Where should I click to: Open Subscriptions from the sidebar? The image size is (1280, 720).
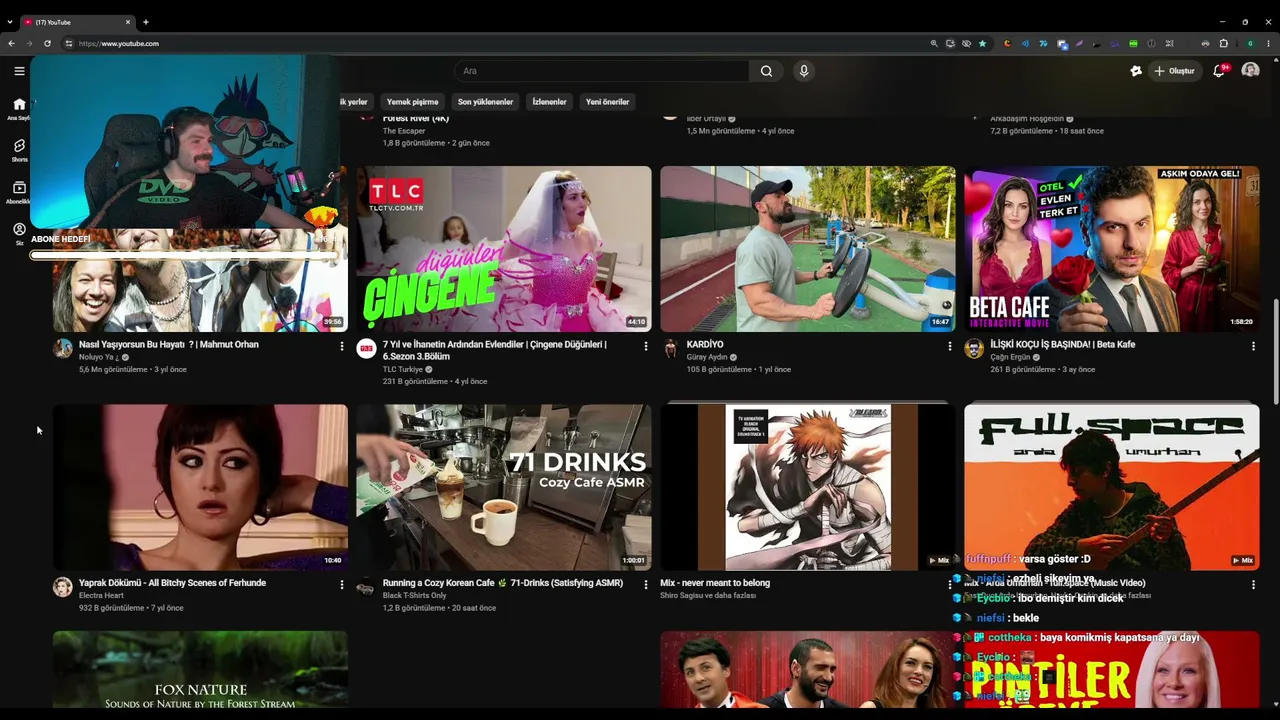(19, 192)
